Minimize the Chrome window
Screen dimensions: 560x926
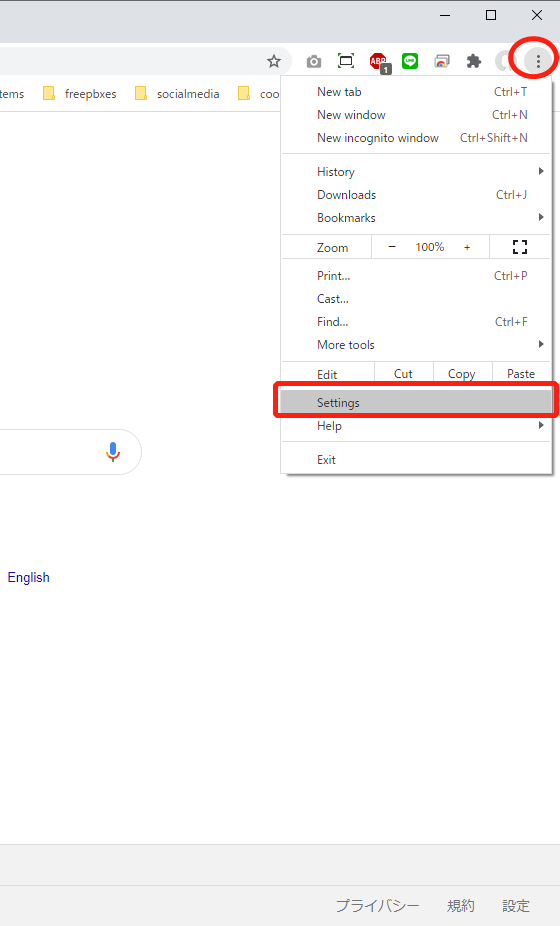(x=445, y=15)
